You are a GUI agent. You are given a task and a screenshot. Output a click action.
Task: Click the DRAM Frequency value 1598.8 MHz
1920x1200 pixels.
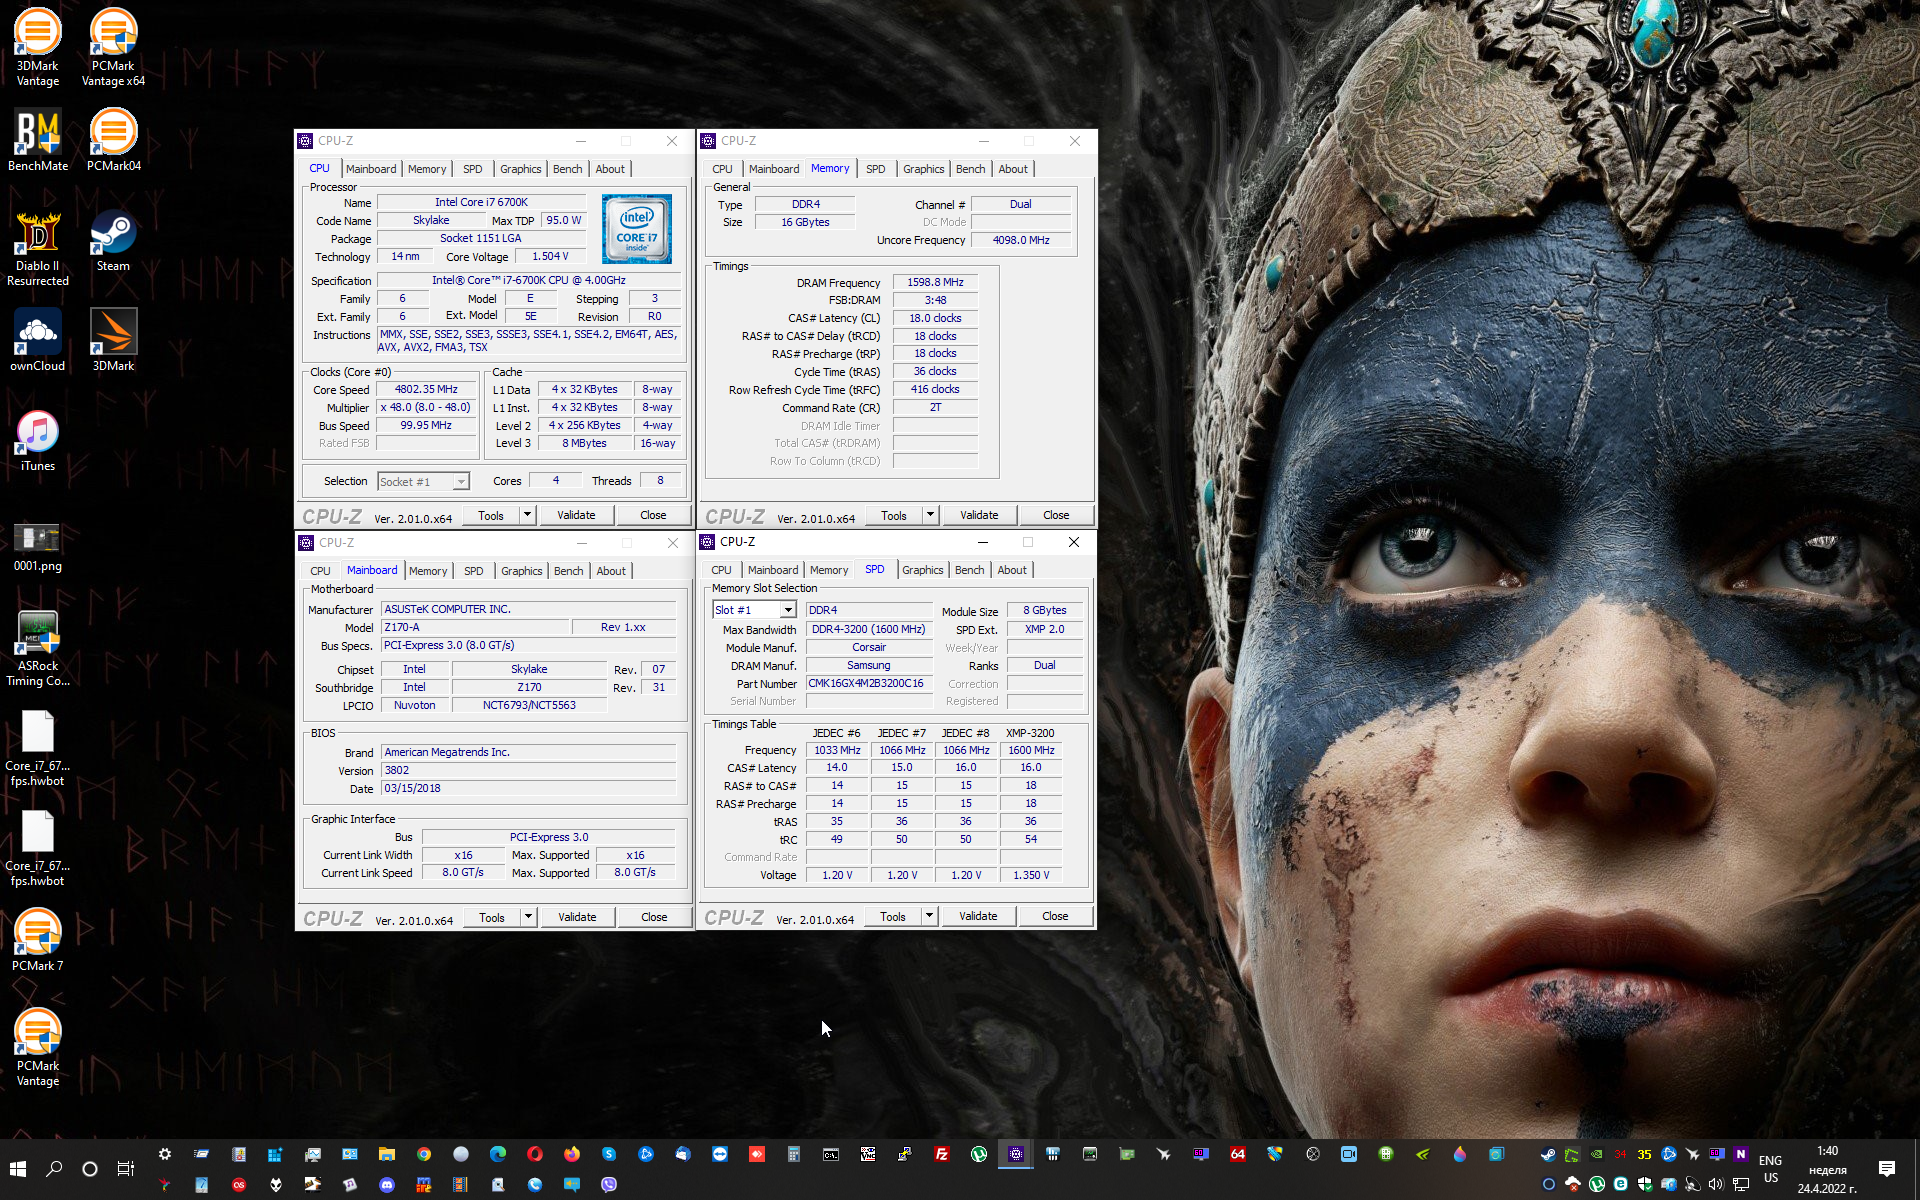[x=935, y=282]
